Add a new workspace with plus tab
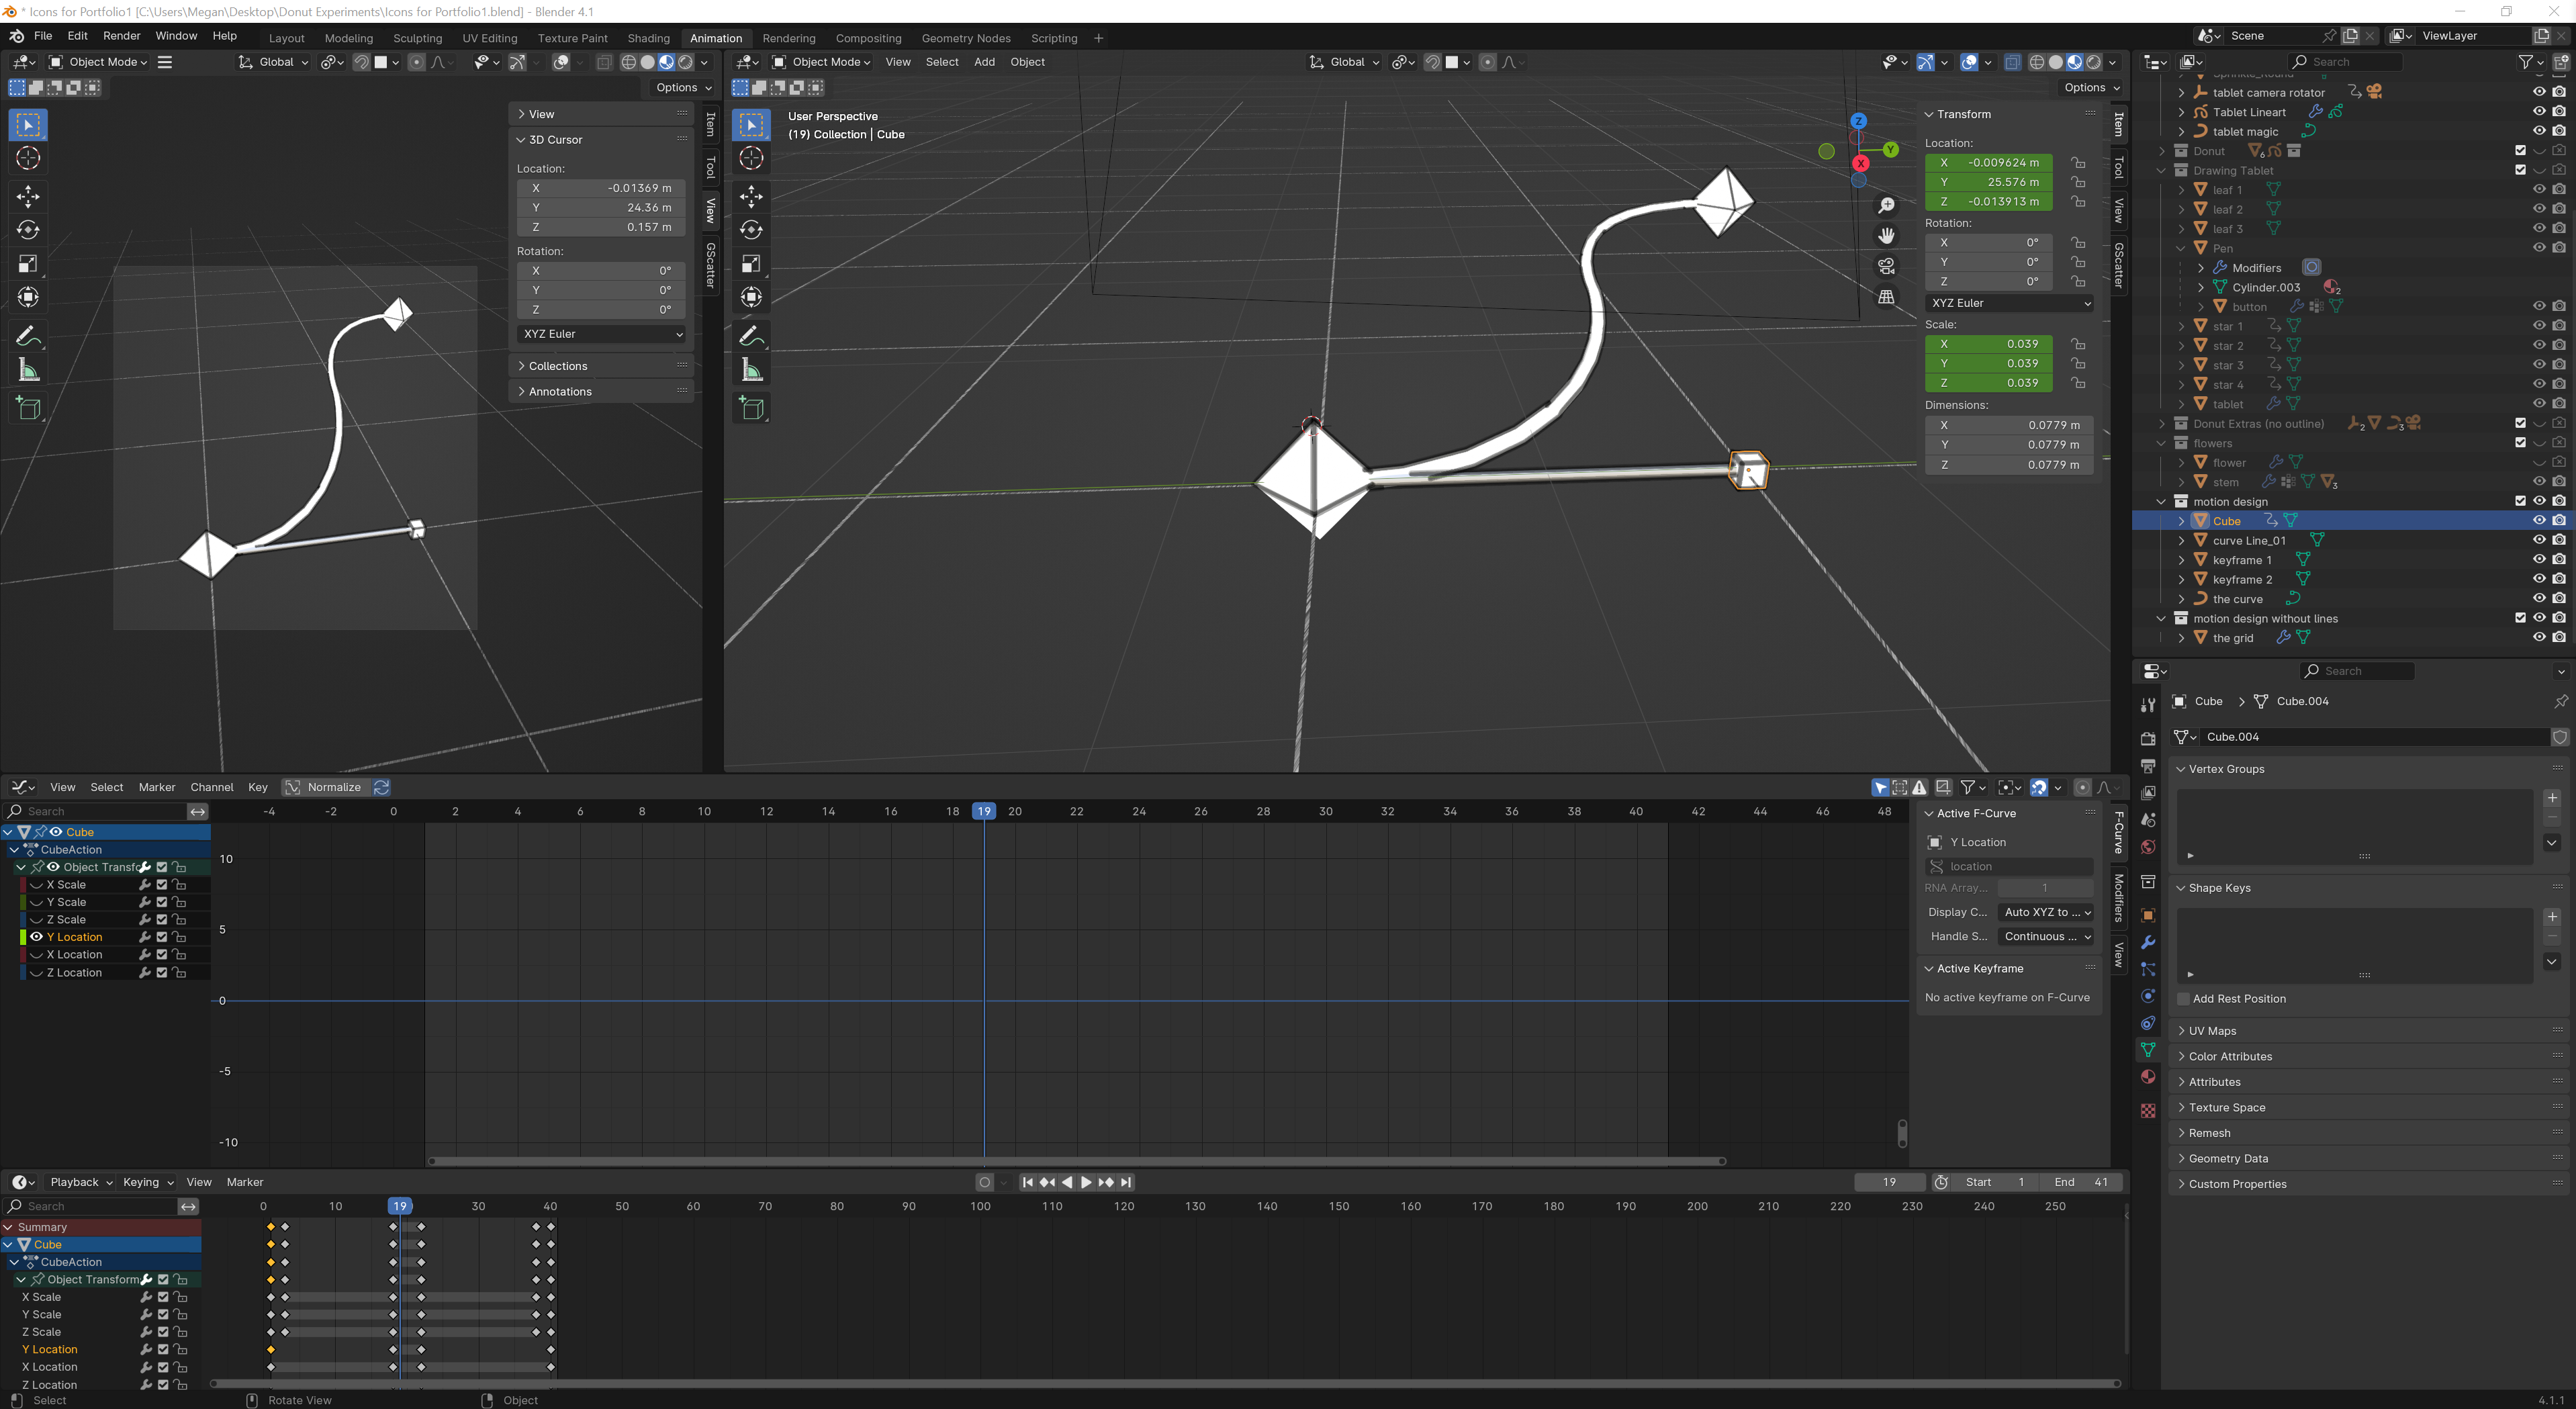 [x=1098, y=38]
